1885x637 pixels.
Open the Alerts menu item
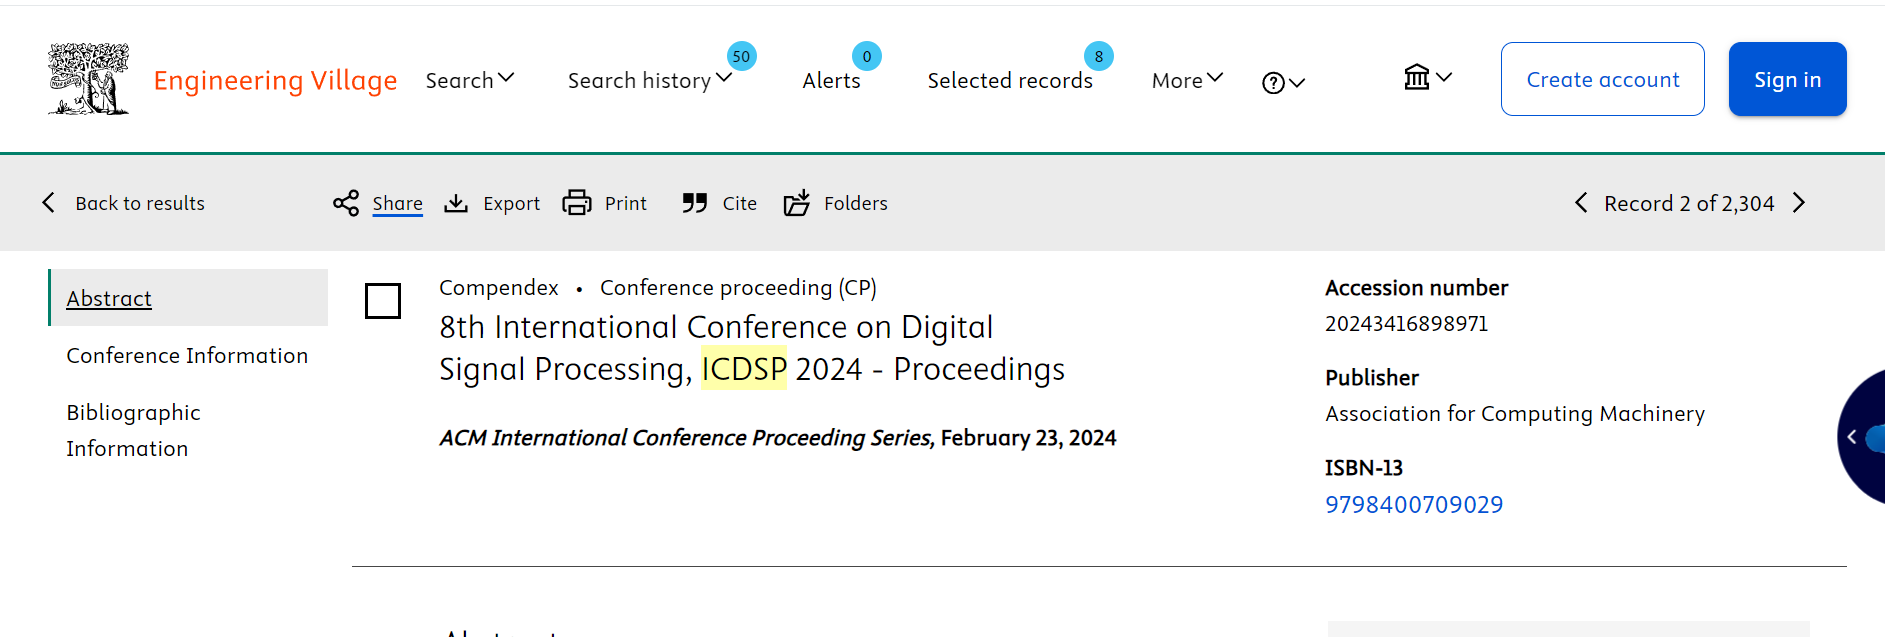click(x=832, y=80)
